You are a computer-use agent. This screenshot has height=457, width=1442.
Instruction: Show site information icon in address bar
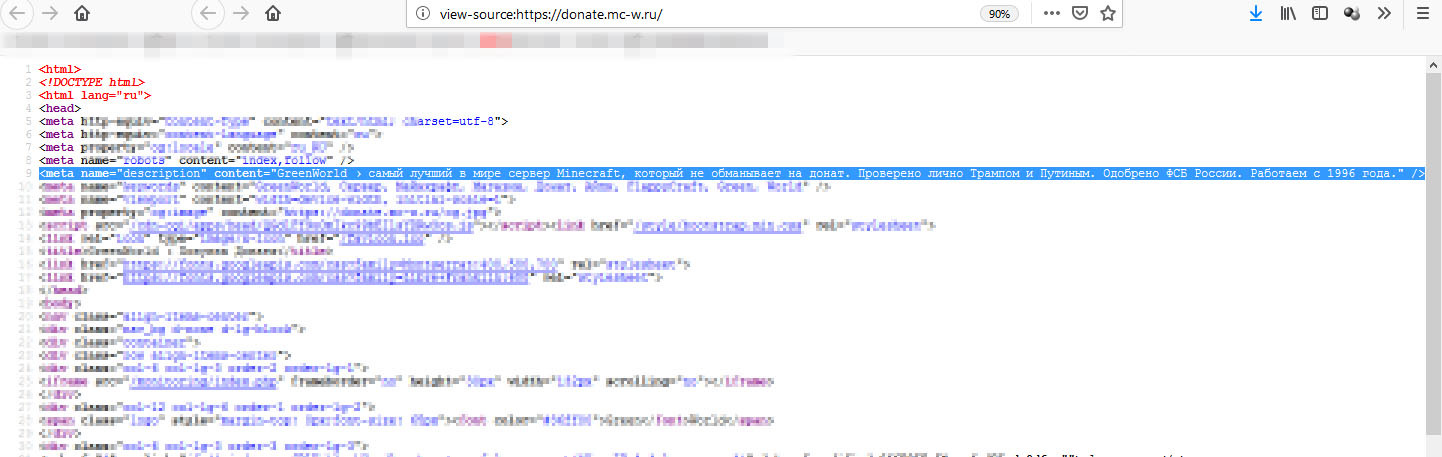[423, 14]
